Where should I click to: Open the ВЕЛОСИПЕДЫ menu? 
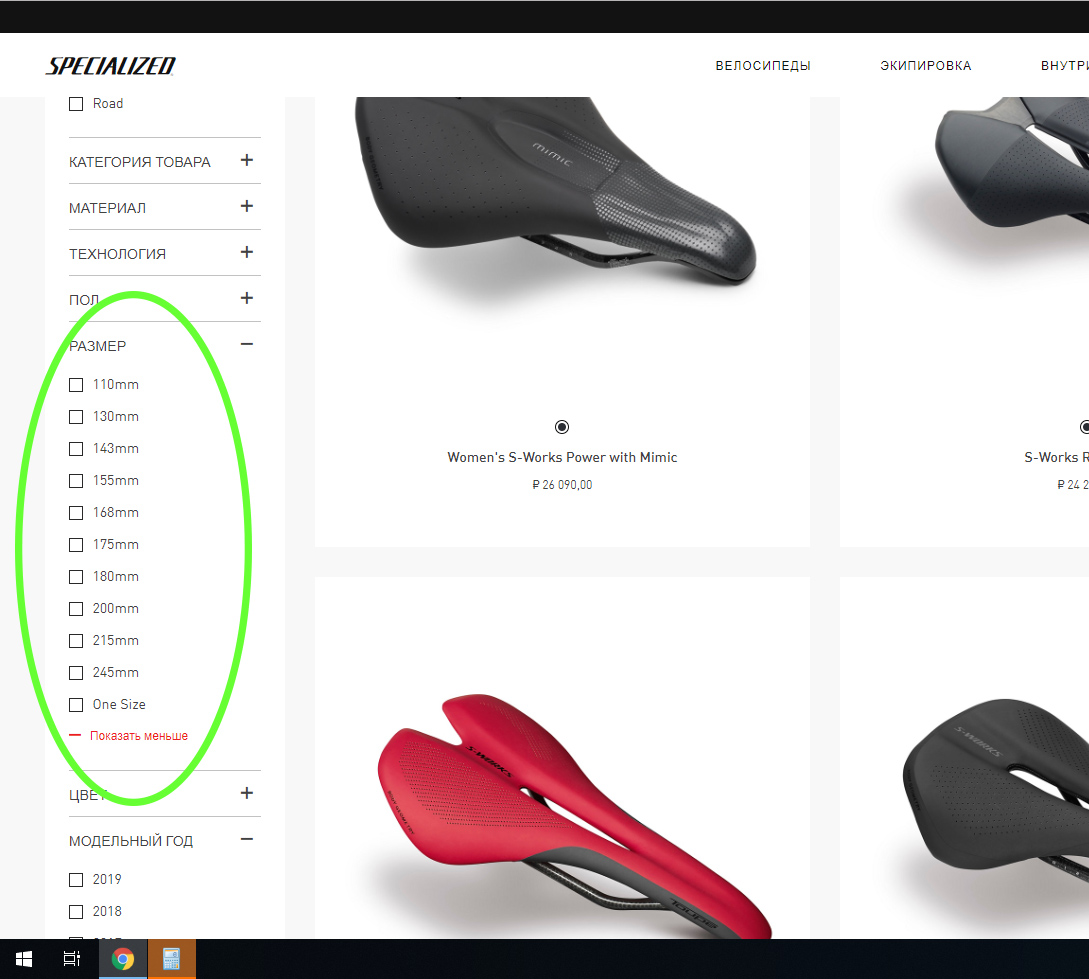(x=762, y=66)
